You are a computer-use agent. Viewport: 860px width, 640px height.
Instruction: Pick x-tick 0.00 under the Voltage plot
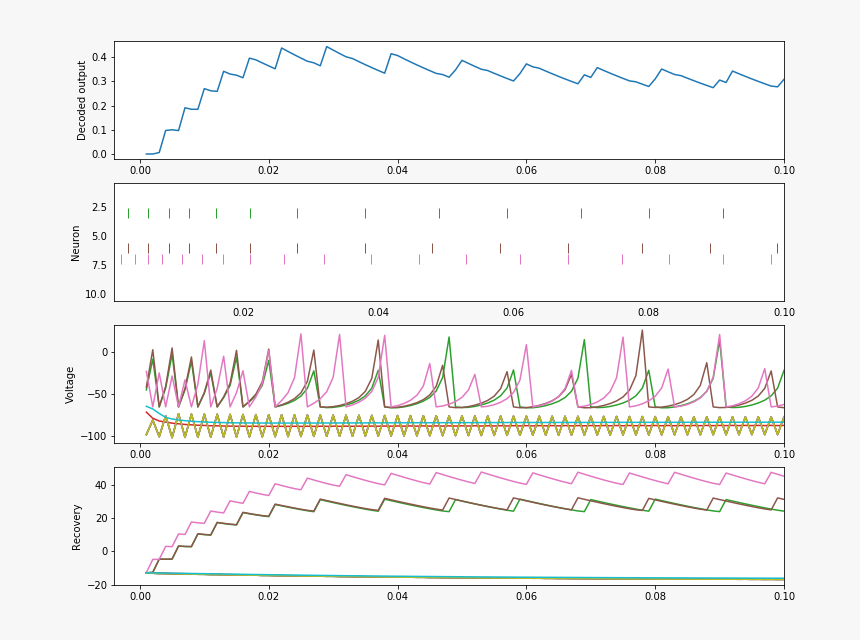pyautogui.click(x=140, y=455)
